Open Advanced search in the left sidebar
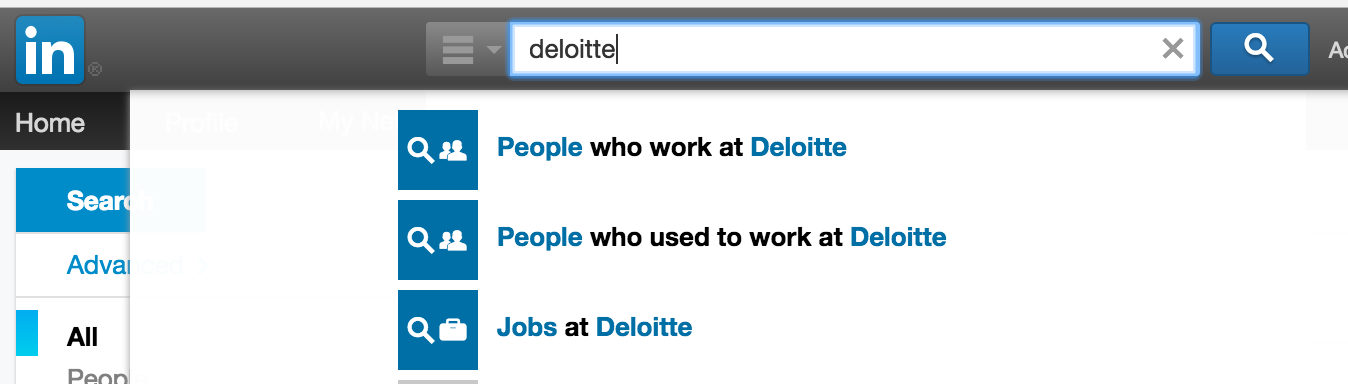The width and height of the screenshot is (1348, 384). pyautogui.click(x=125, y=265)
